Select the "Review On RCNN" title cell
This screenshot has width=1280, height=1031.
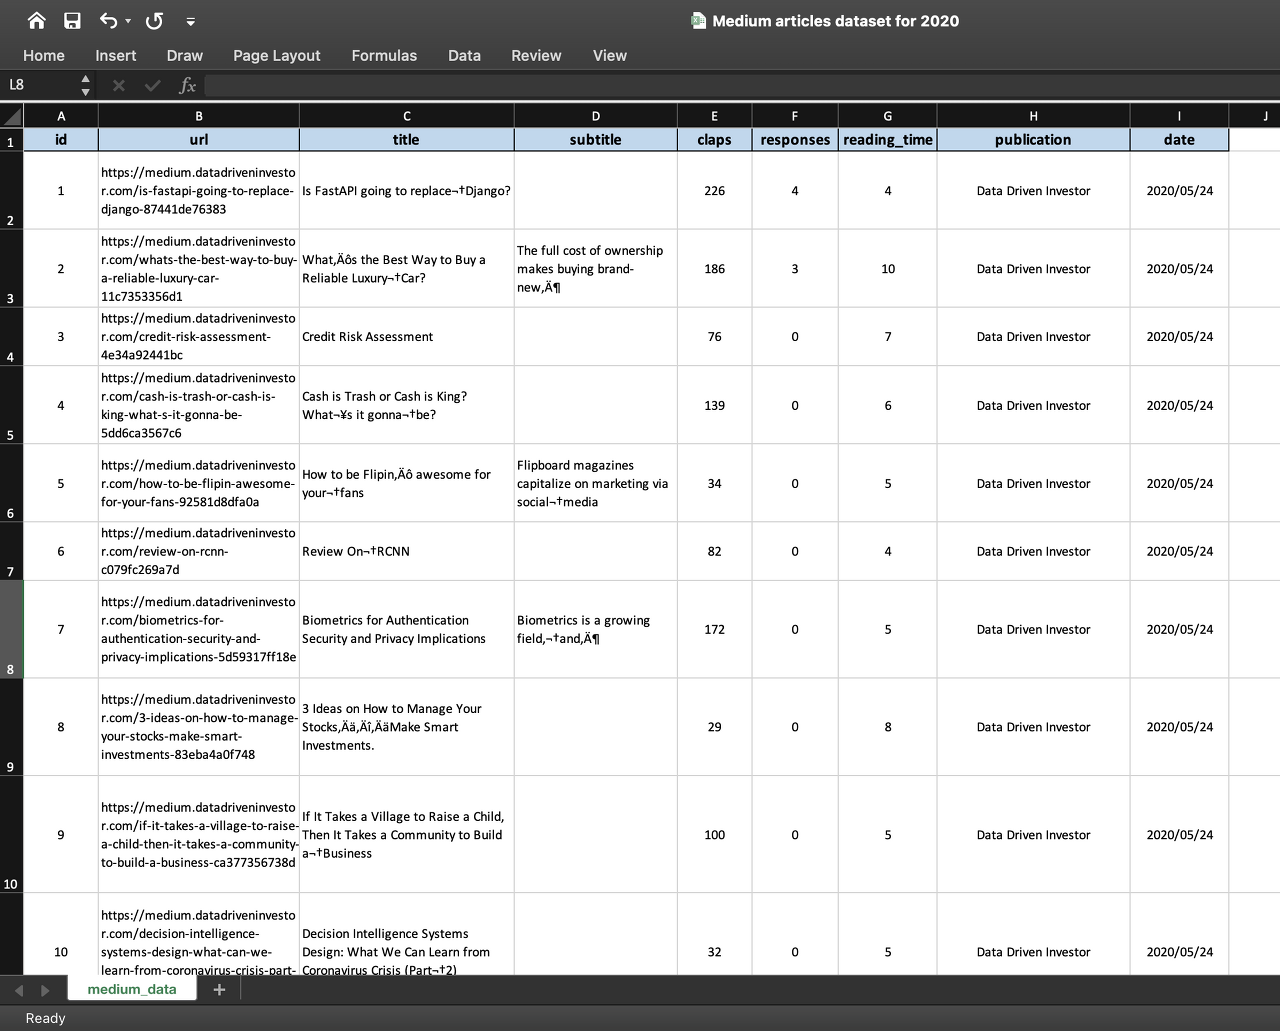pos(407,551)
